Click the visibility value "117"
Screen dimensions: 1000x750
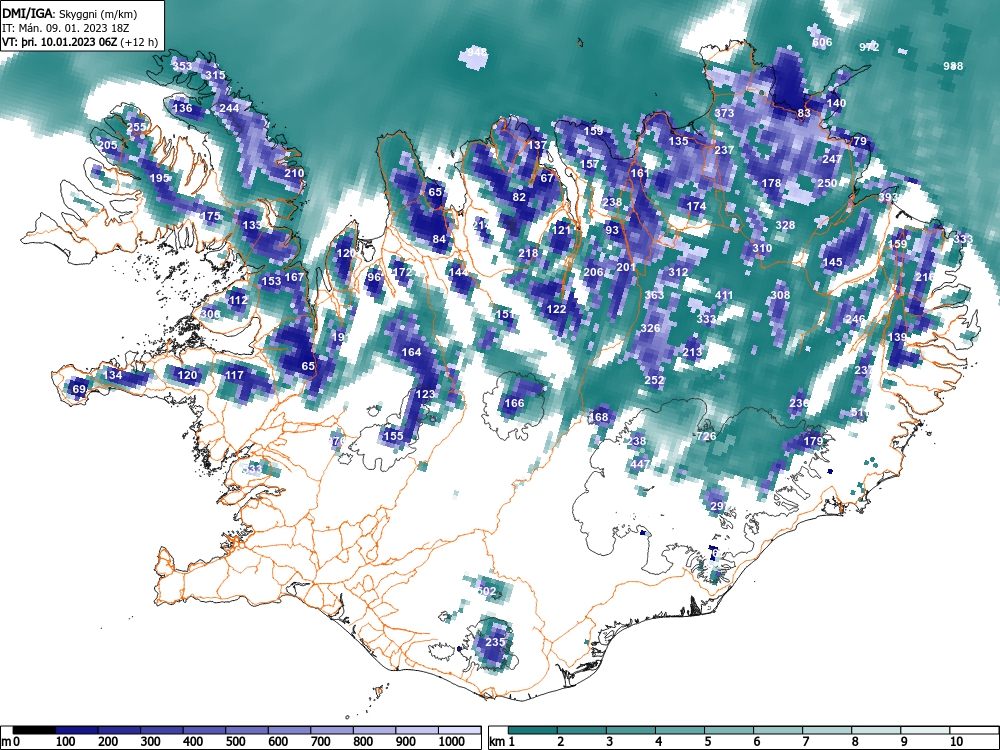pos(234,375)
